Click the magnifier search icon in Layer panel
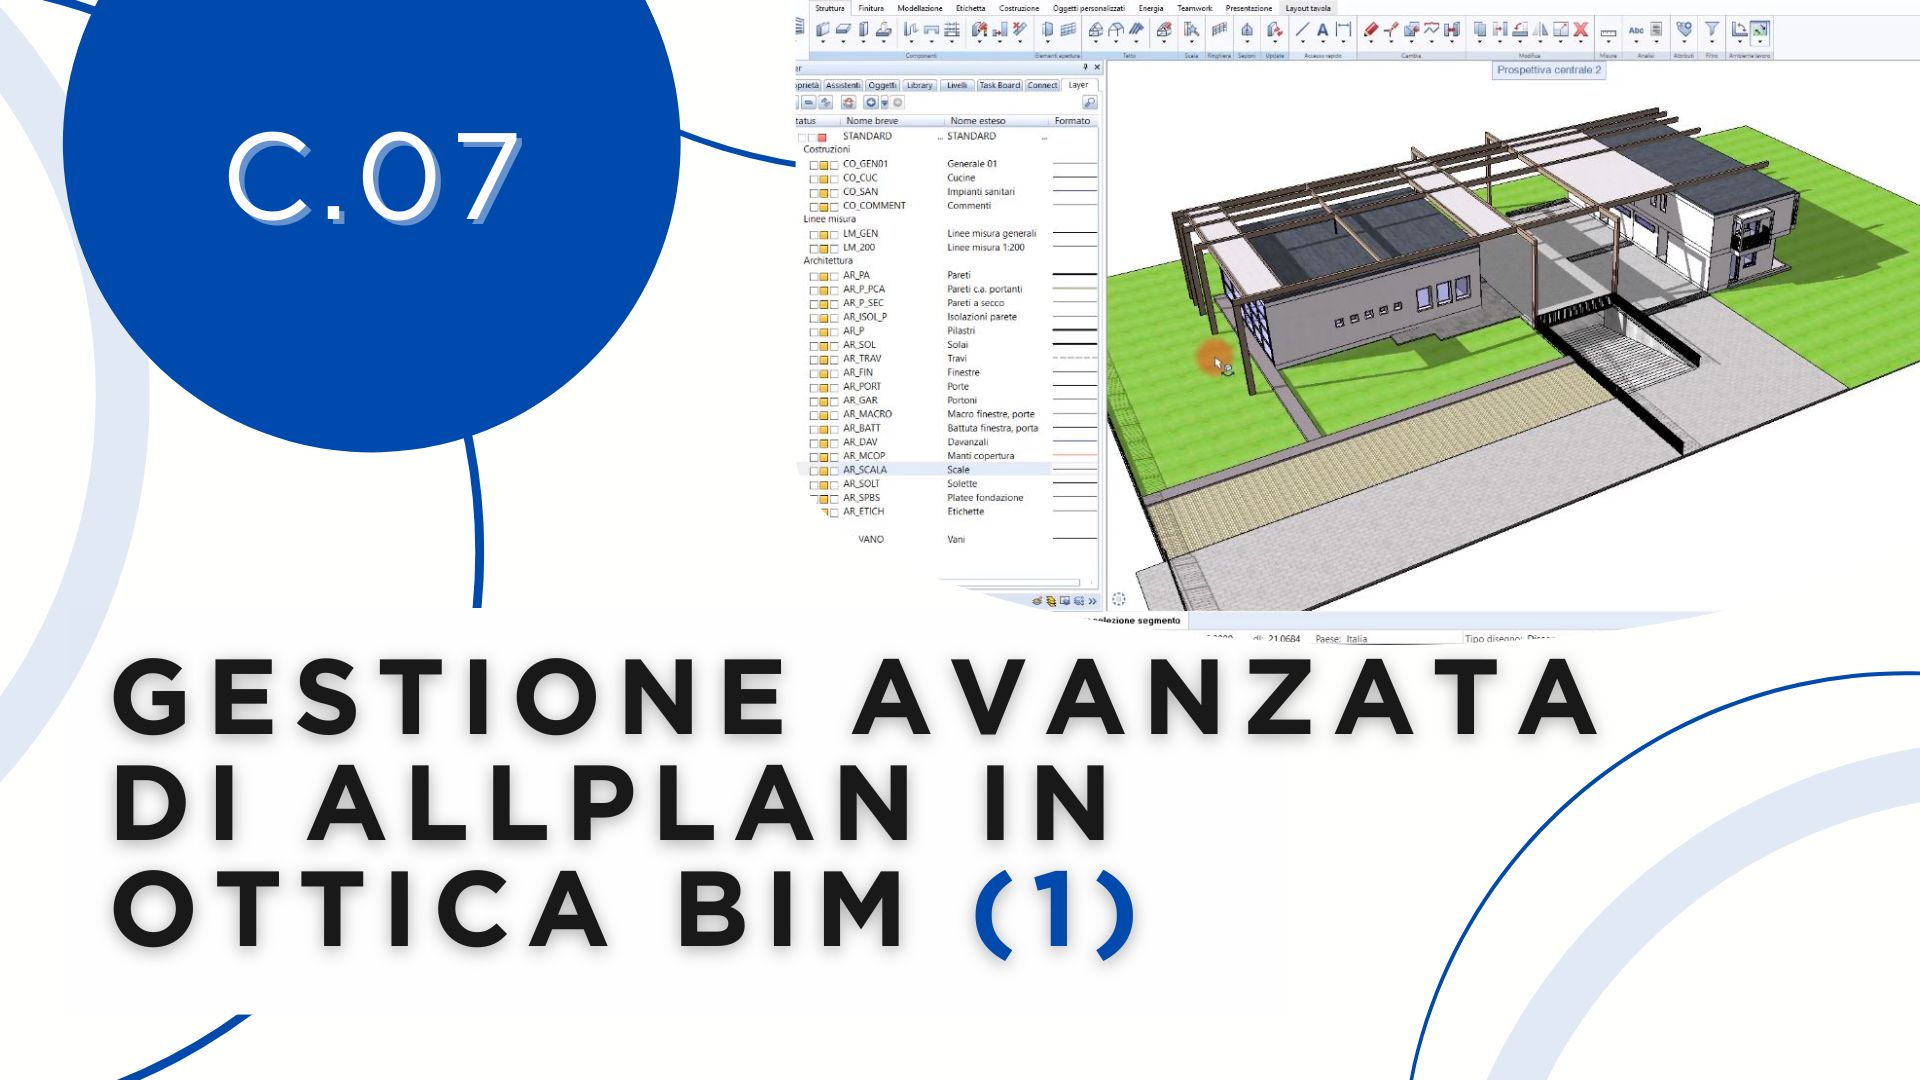 pos(1090,102)
